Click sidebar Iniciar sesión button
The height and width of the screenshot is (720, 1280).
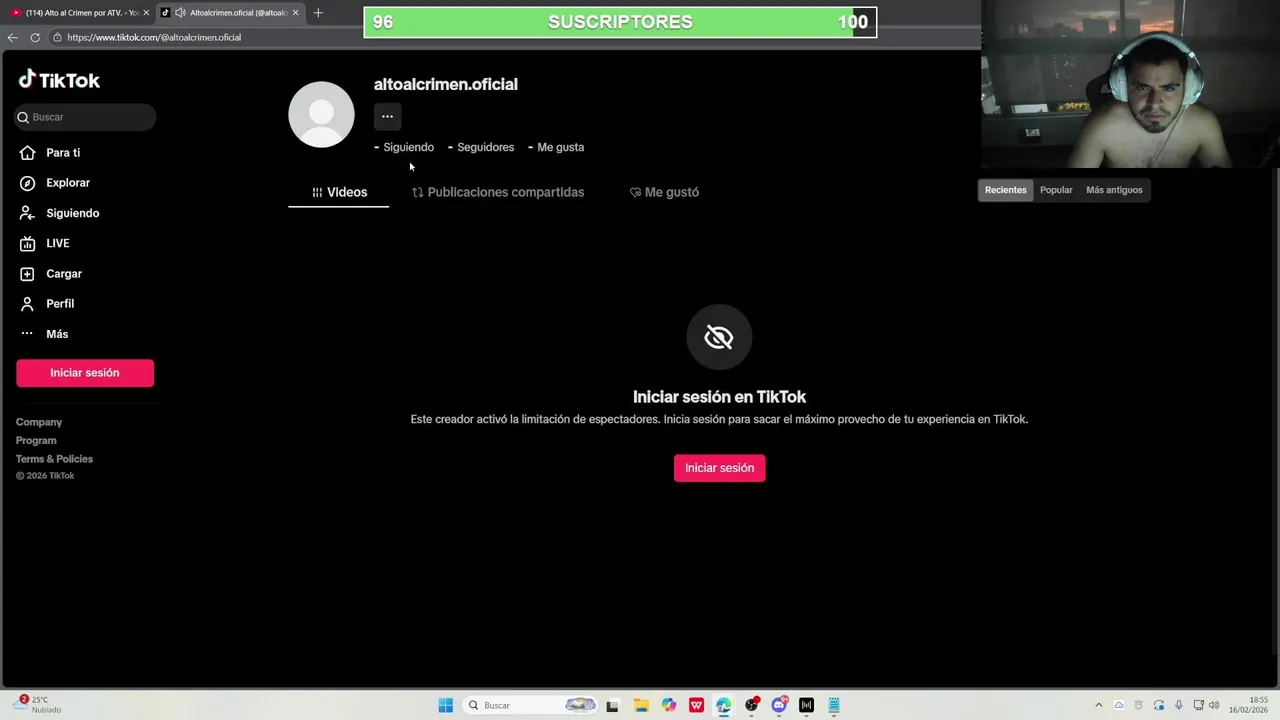pyautogui.click(x=85, y=373)
